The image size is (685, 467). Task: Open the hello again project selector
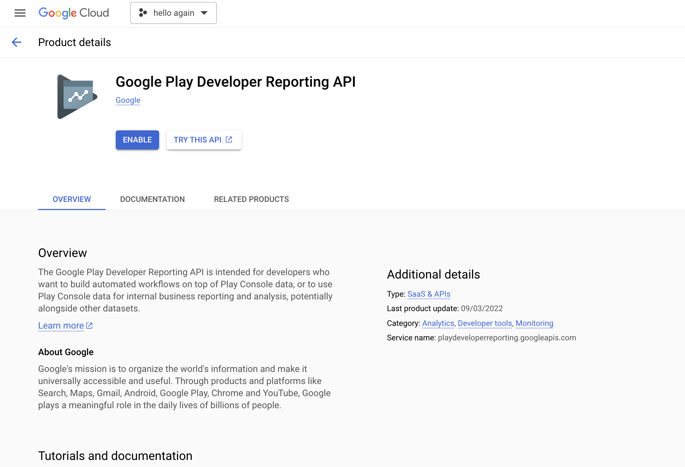point(173,13)
